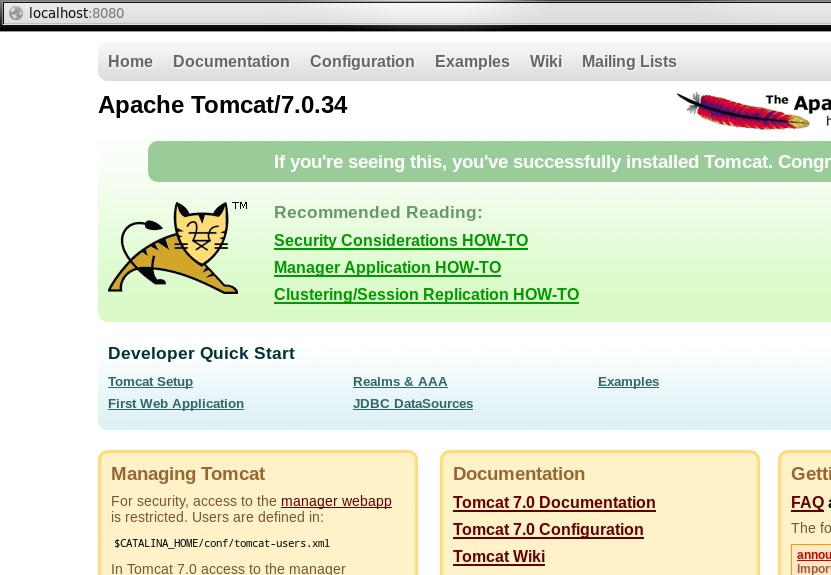This screenshot has width=831, height=575.
Task: Open Security Considerations HOW-TO link
Action: pos(401,241)
